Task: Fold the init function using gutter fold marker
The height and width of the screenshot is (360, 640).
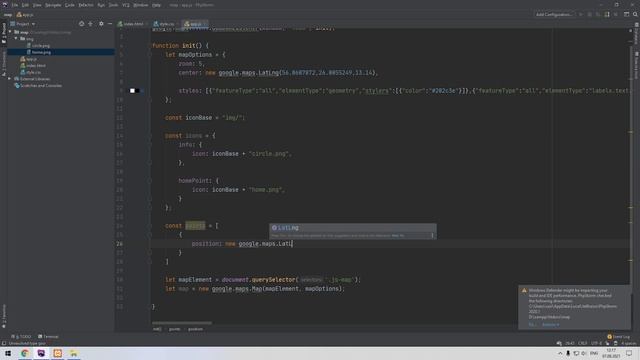Action: [150, 46]
